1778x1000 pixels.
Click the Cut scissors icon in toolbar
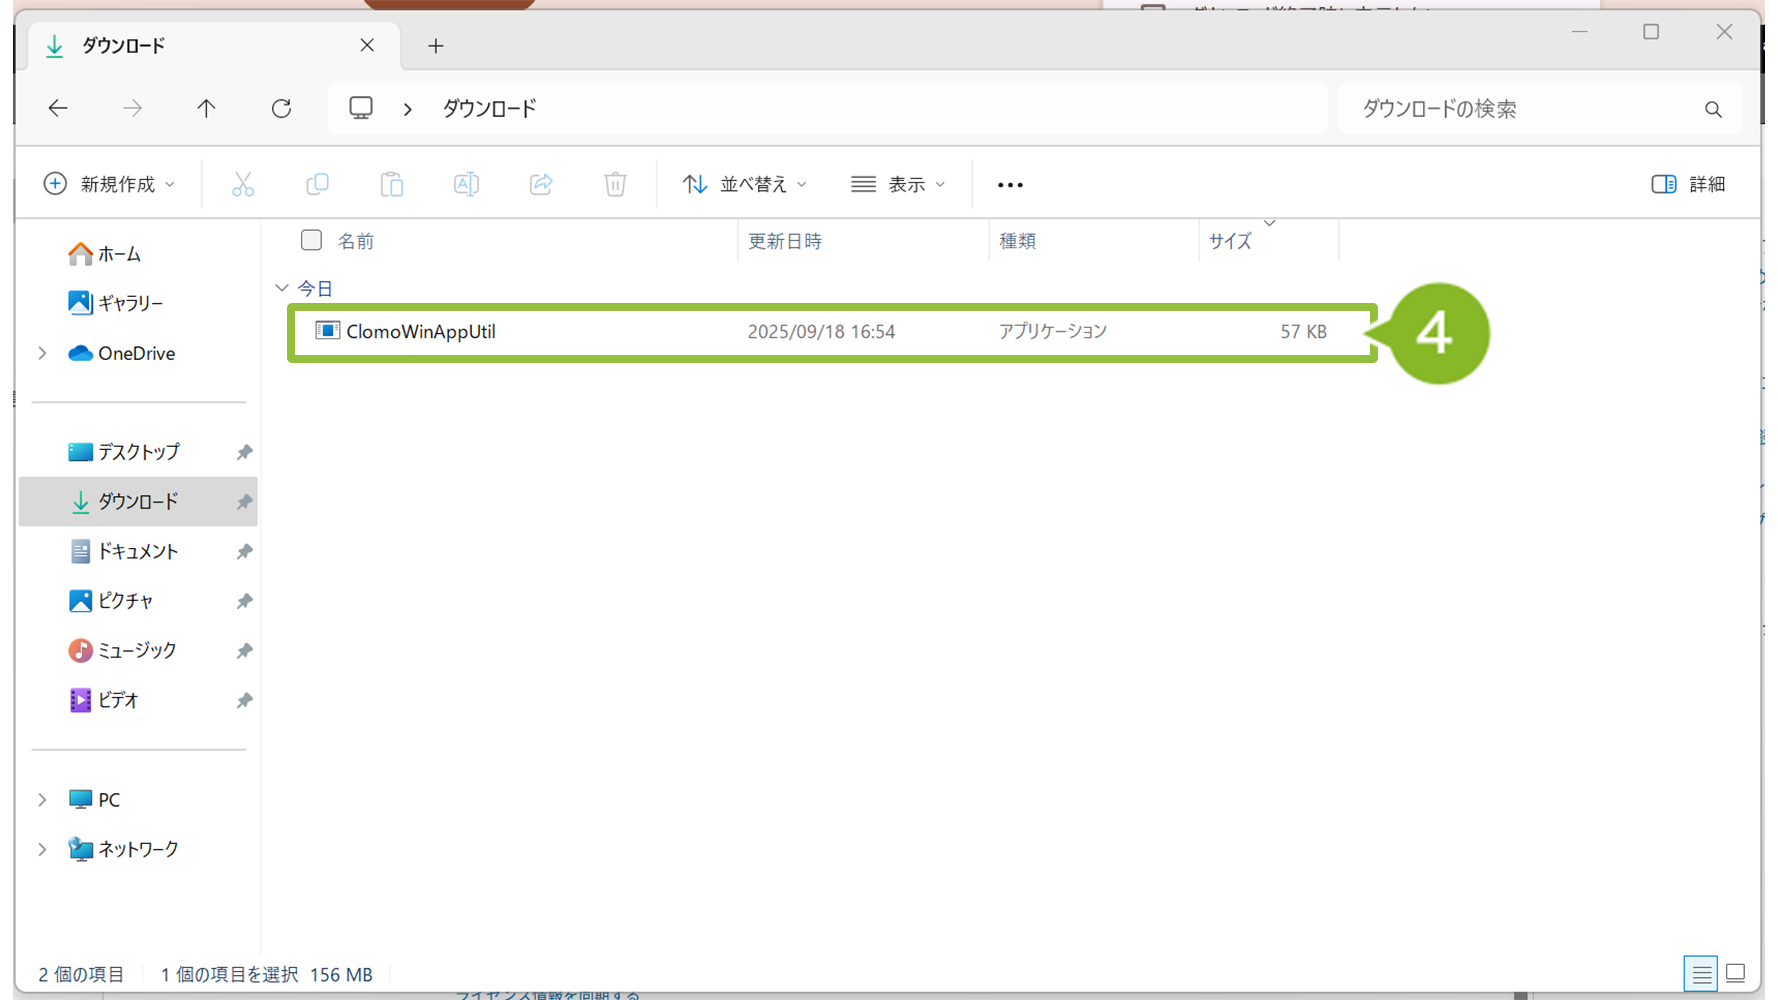tap(243, 184)
